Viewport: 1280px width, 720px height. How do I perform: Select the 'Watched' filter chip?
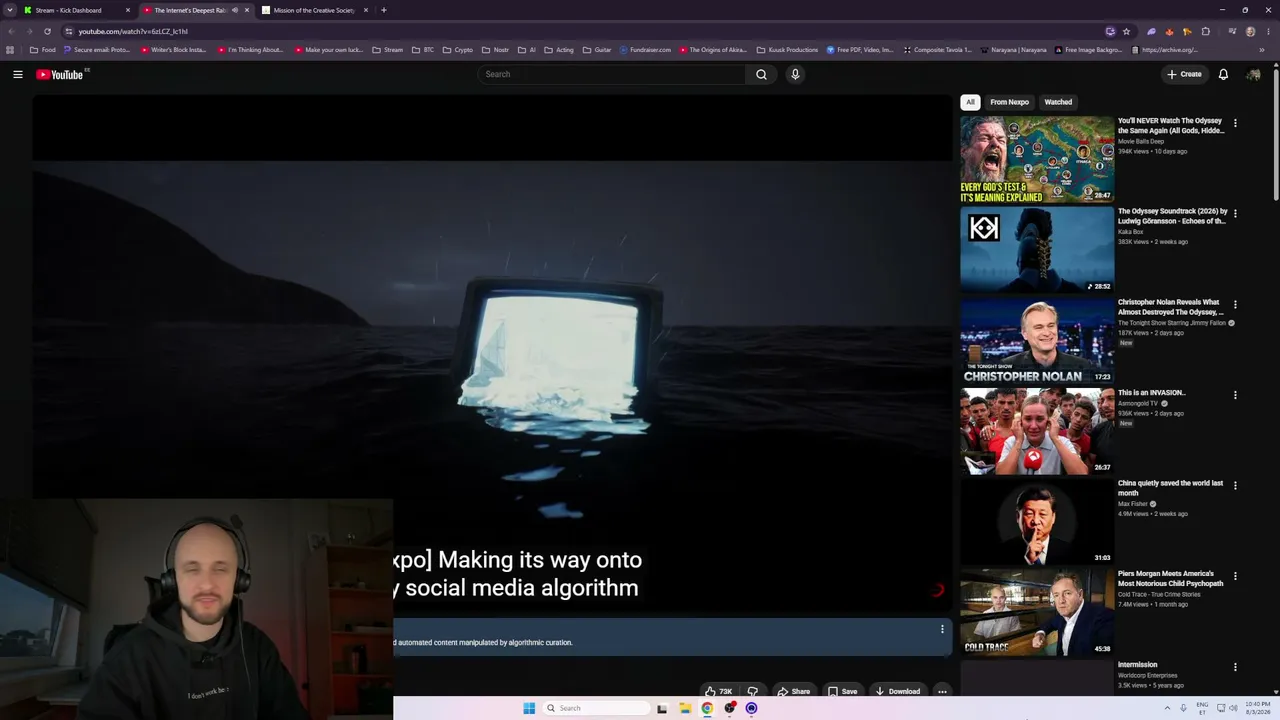click(1058, 102)
